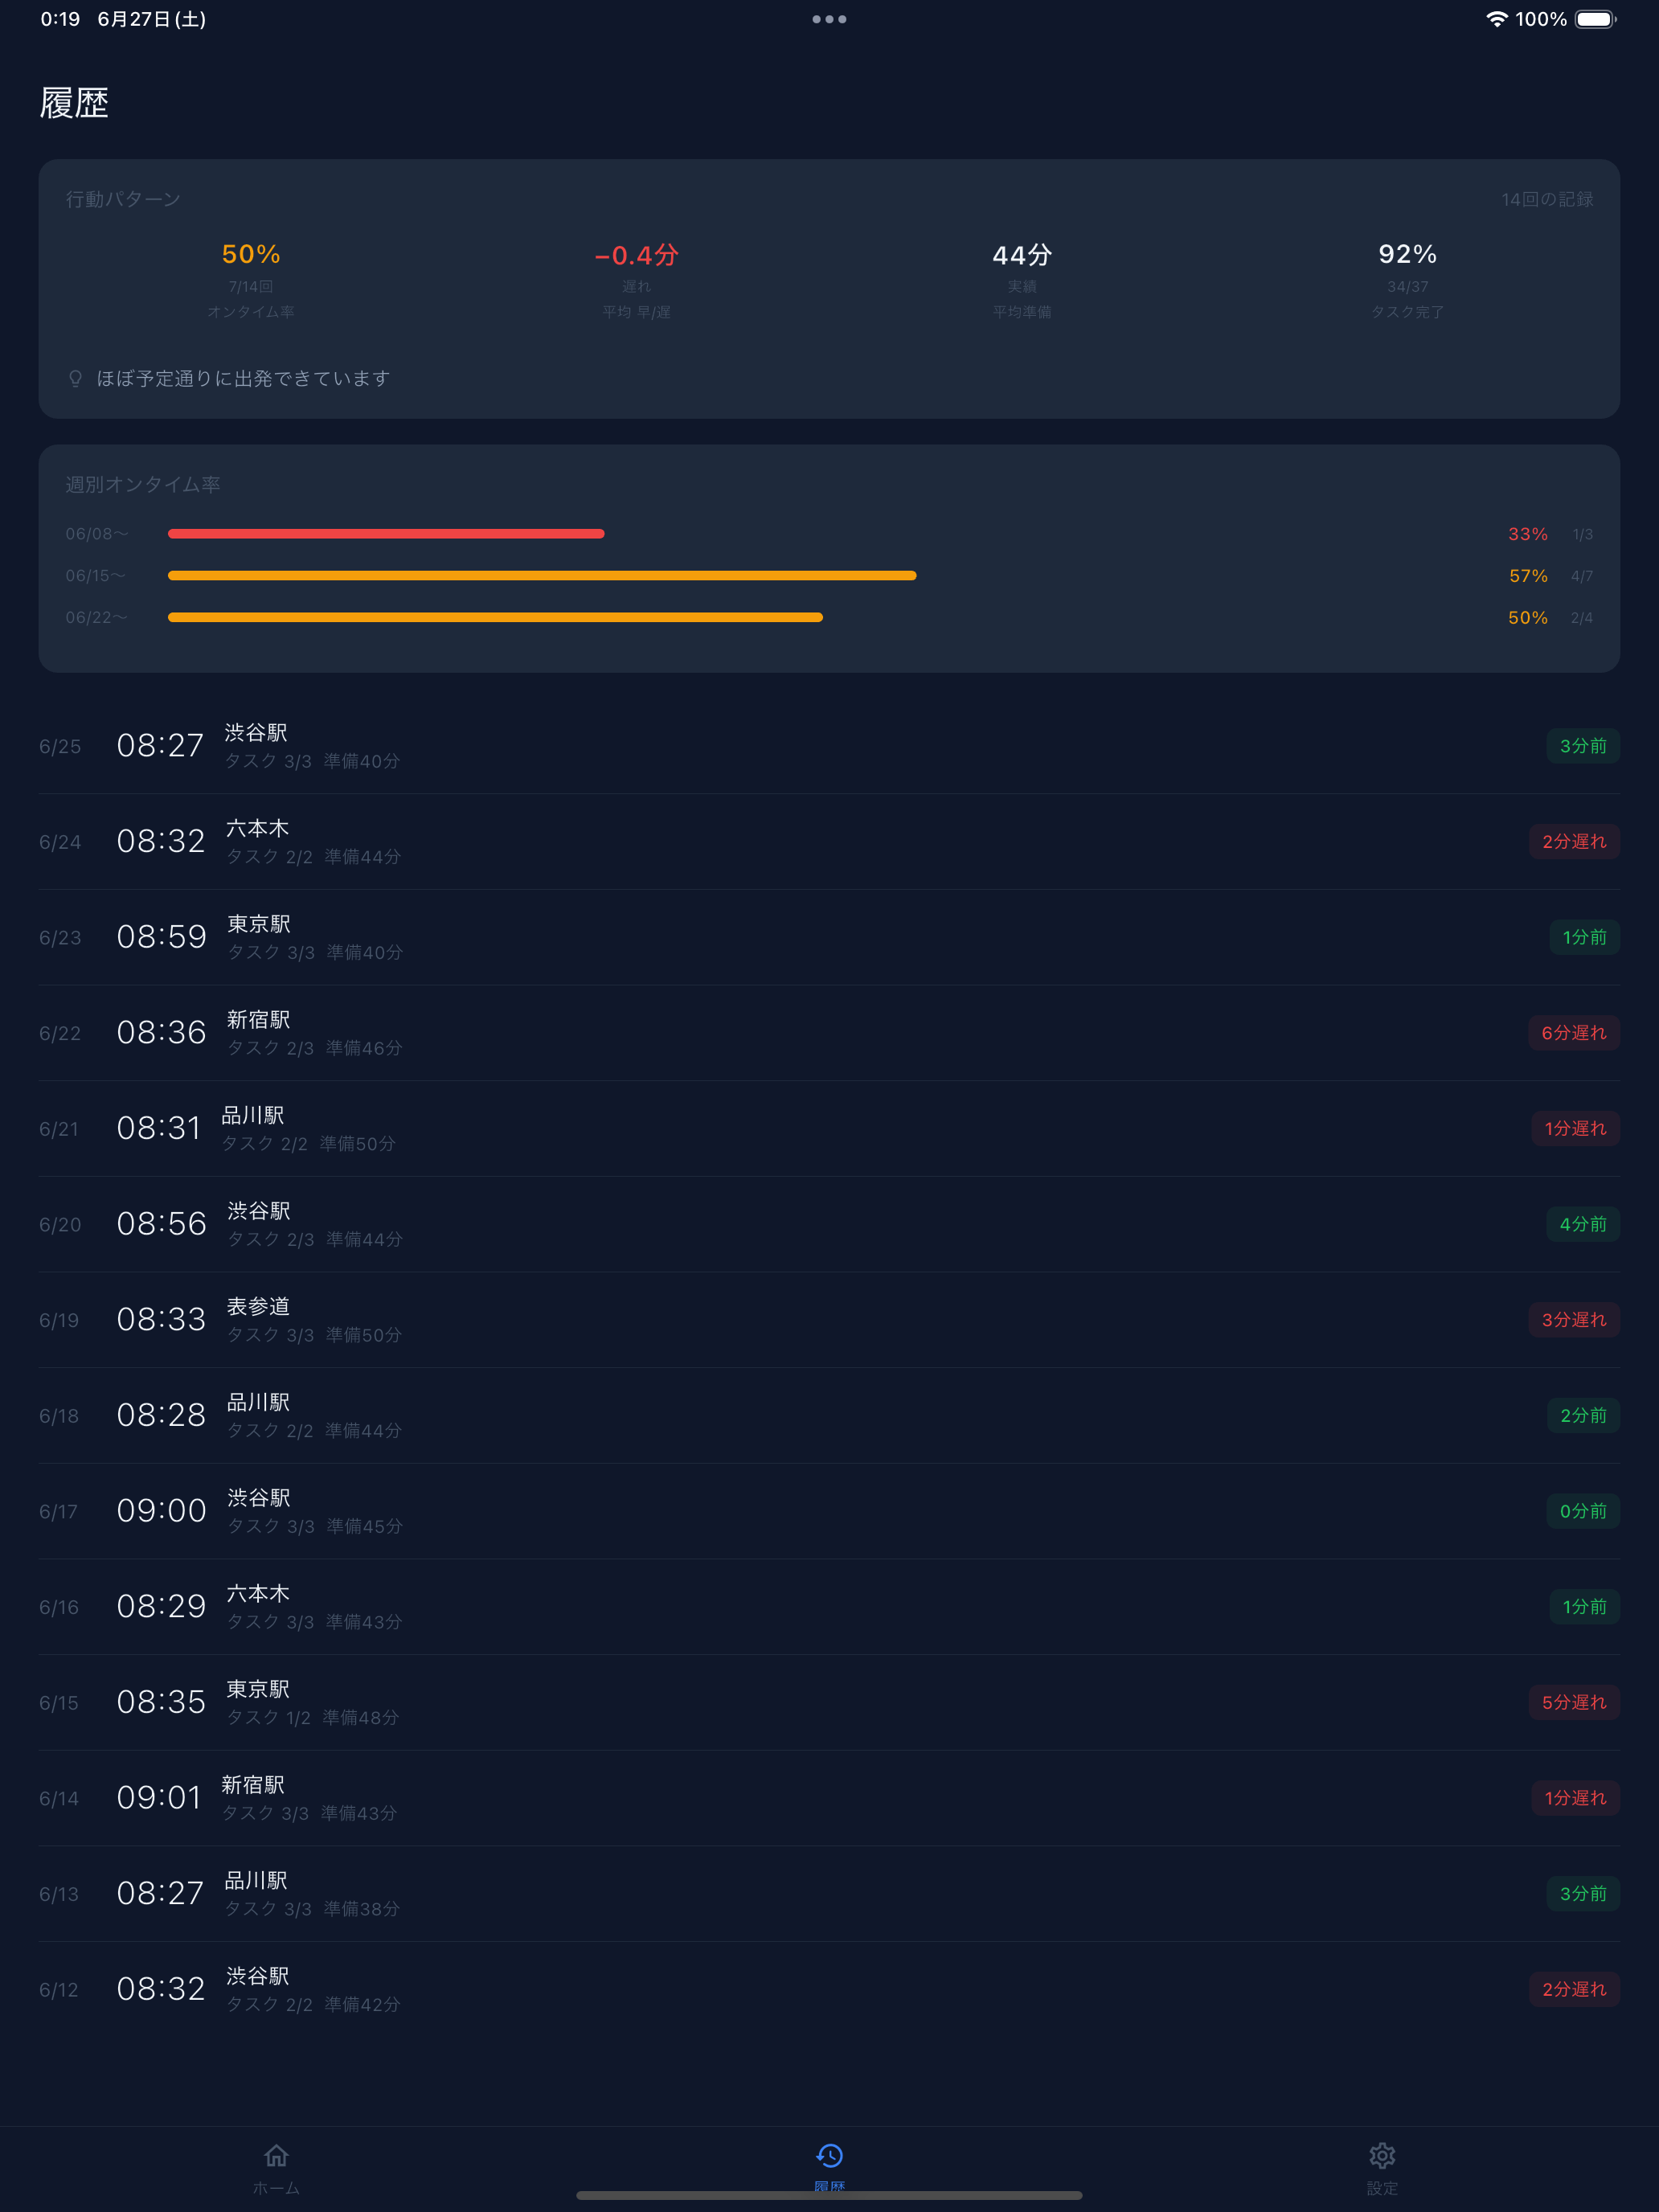Open the 6/16 六本木 history entry
This screenshot has width=1659, height=2212.
click(x=829, y=1607)
